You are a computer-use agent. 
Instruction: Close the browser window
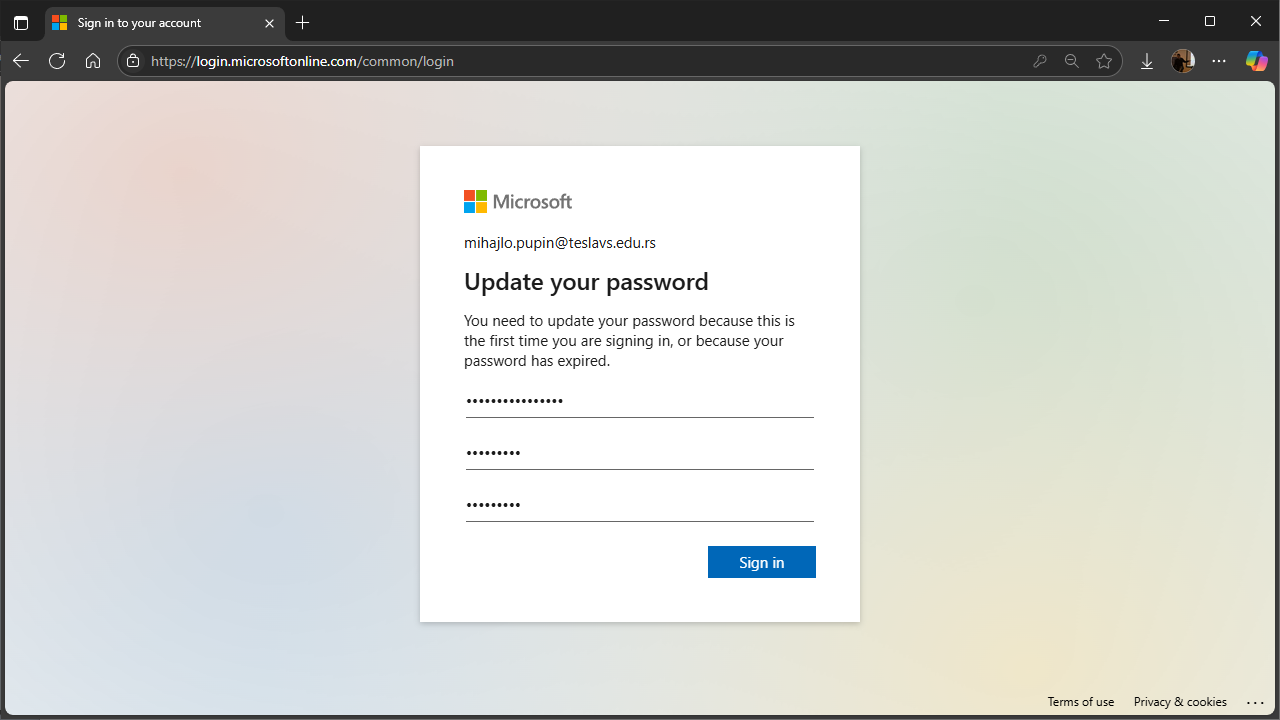1257,21
